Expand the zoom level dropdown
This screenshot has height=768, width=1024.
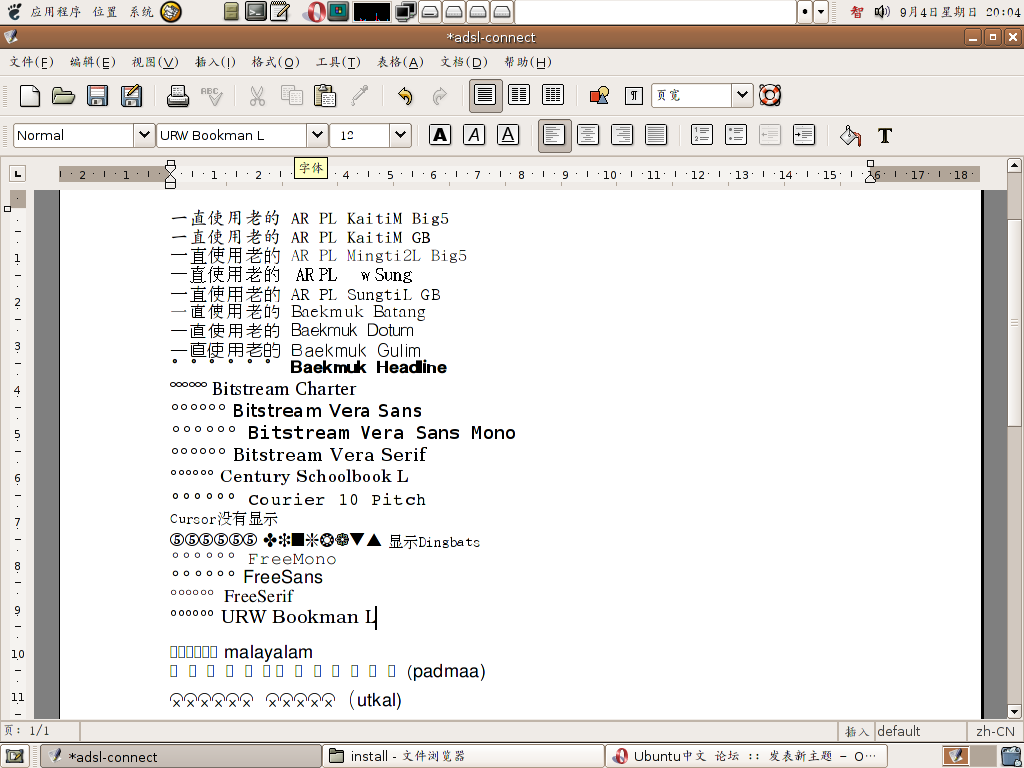[x=742, y=95]
